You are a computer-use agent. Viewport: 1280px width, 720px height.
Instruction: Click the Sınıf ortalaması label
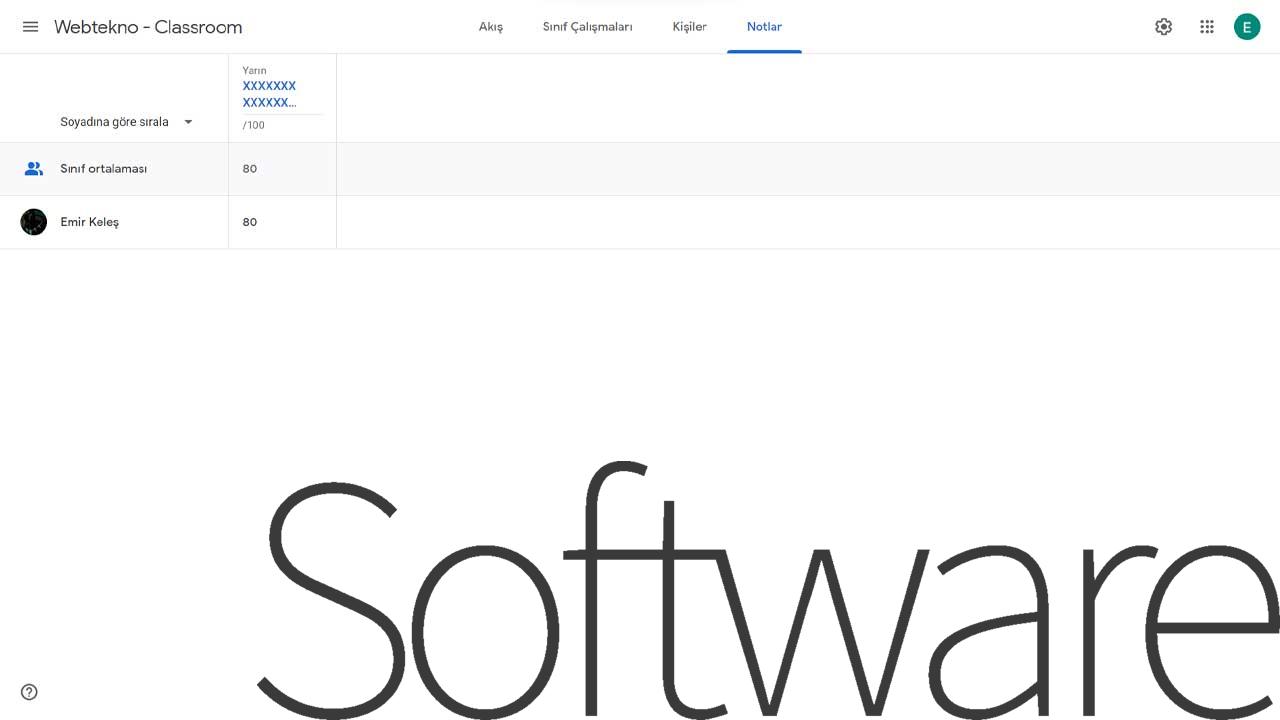tap(104, 169)
